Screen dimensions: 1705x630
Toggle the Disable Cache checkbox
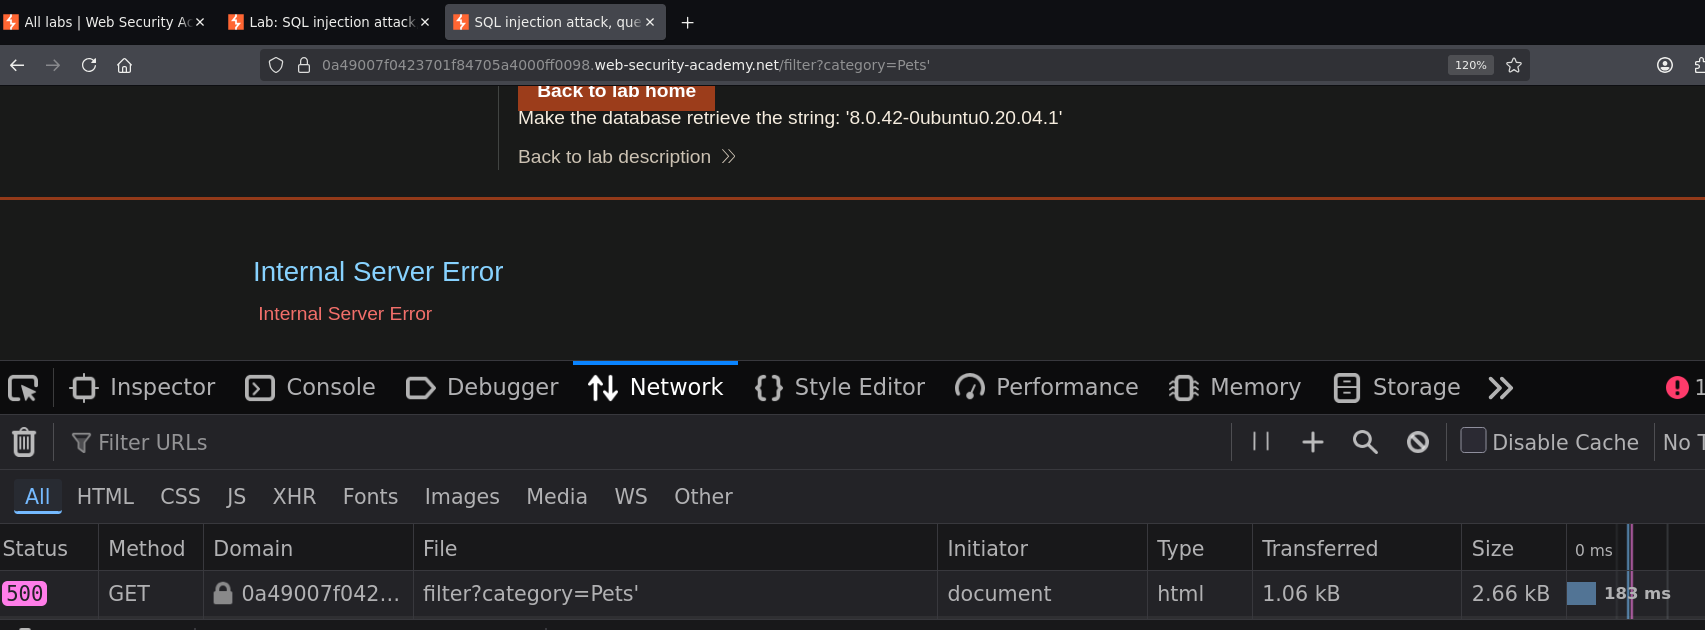click(x=1473, y=441)
